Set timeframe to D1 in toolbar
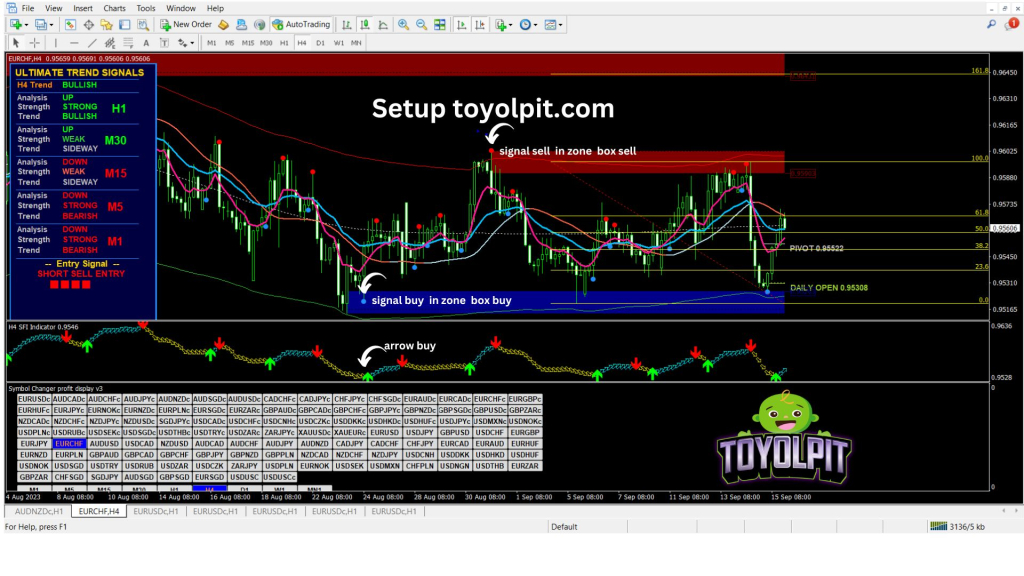Screen dimensions: 1024x576 point(320,43)
